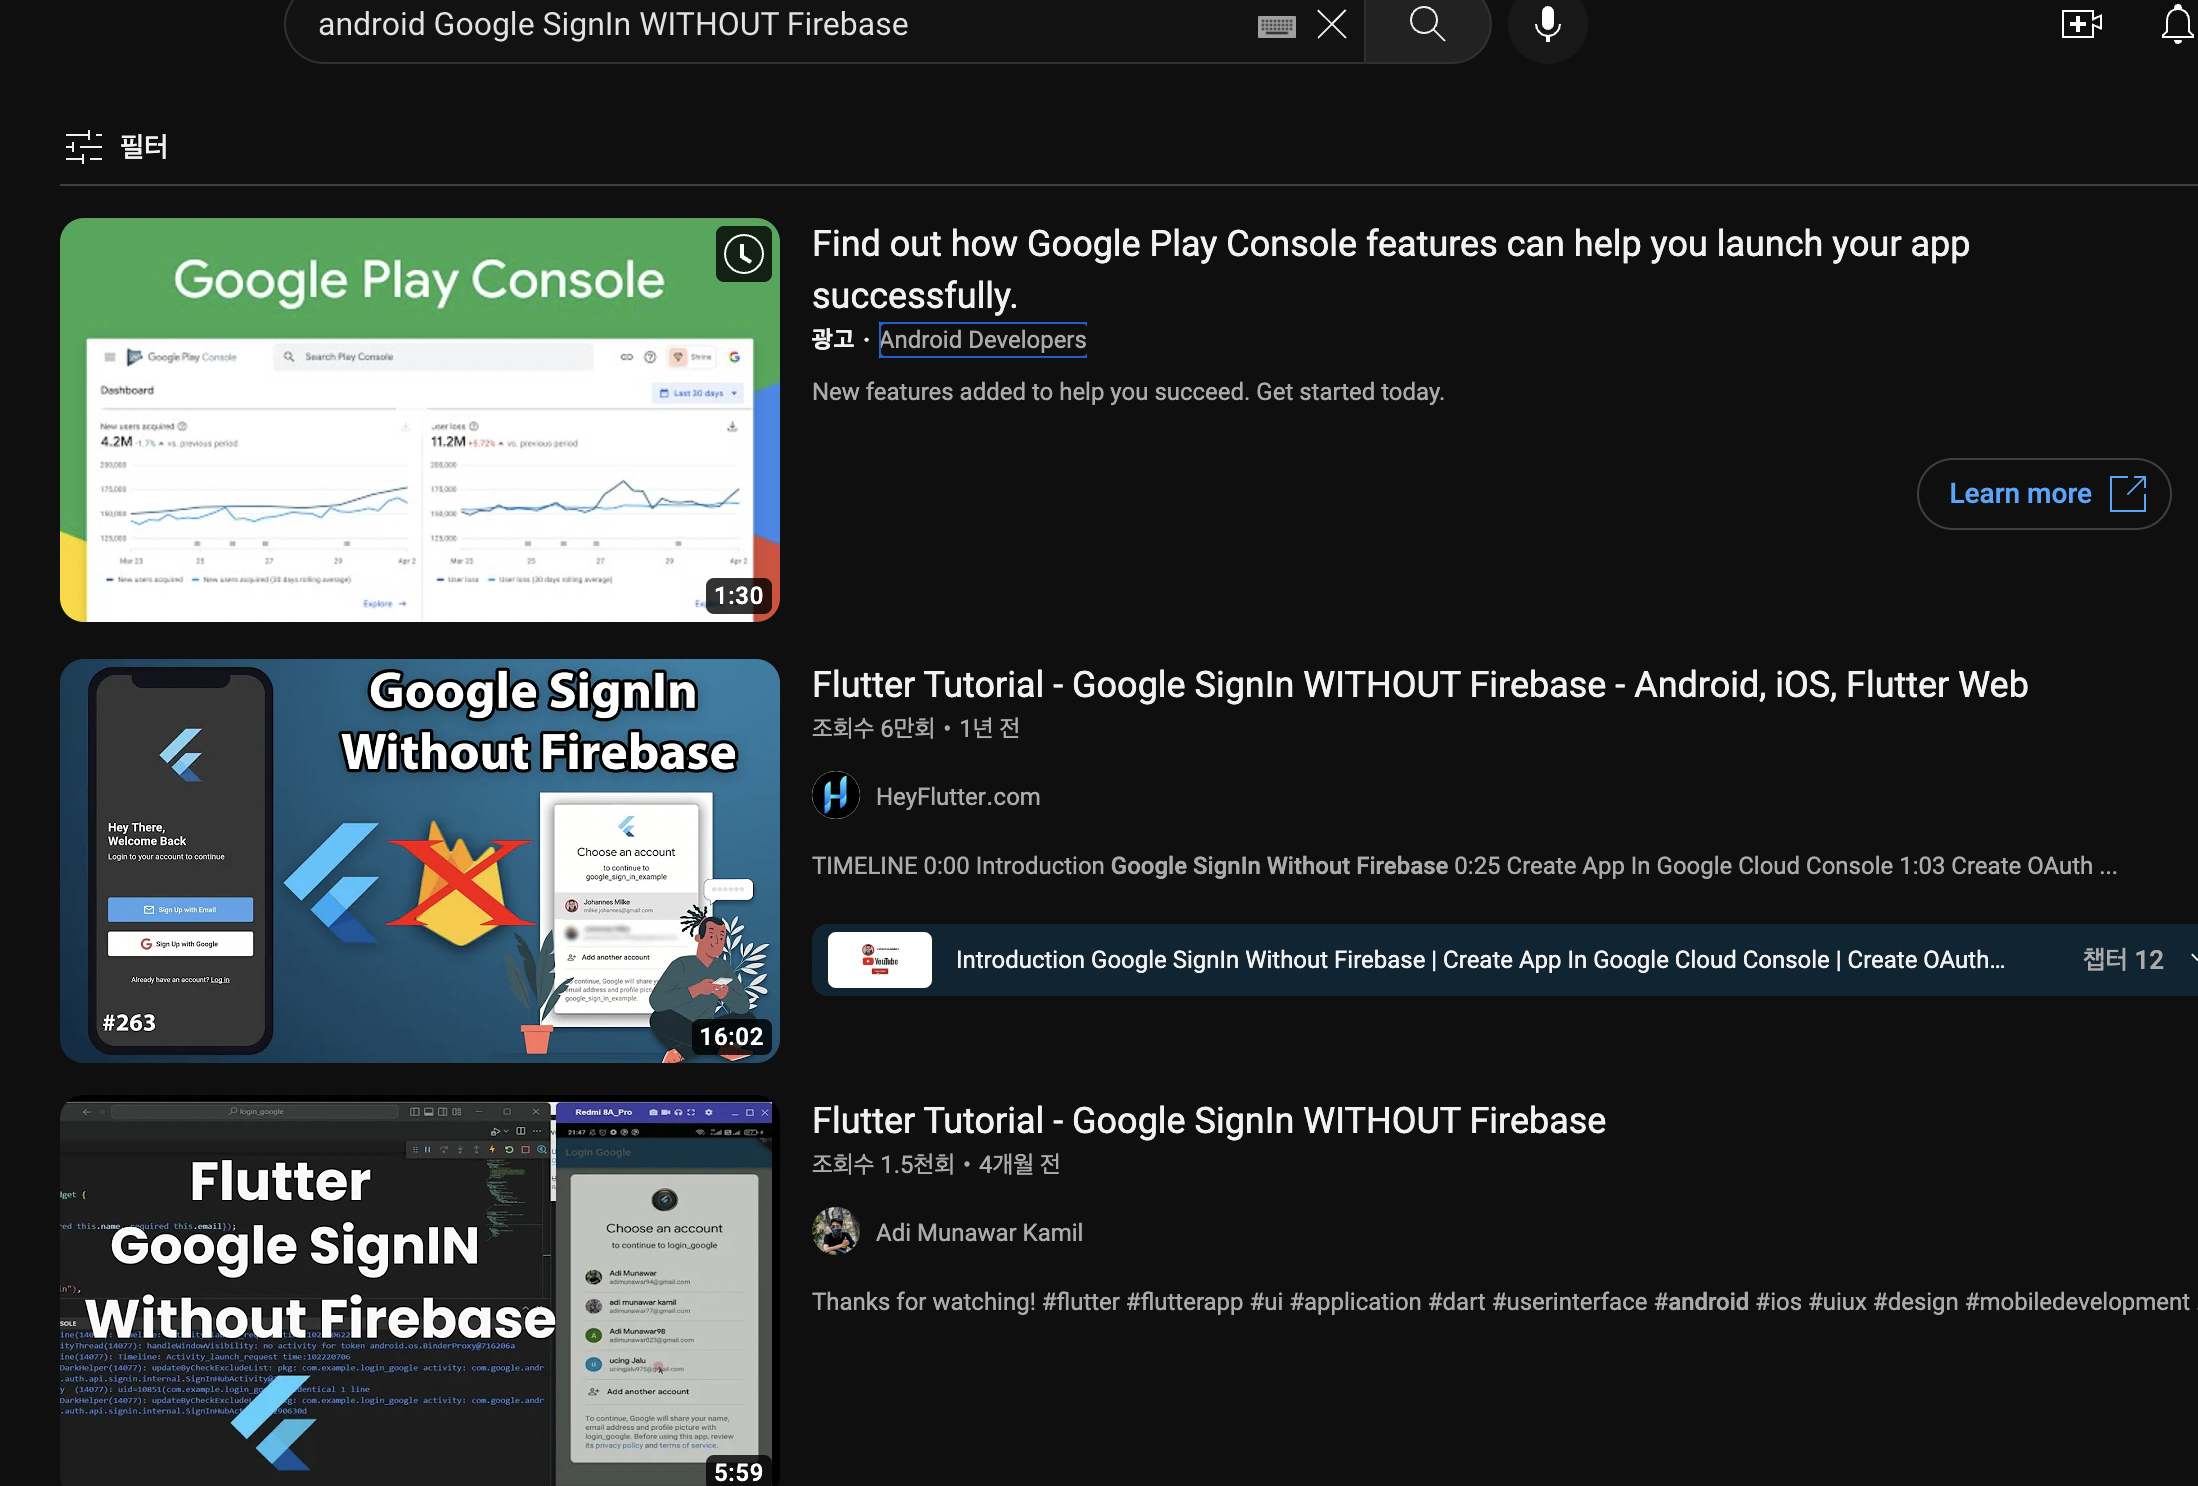Open the create video camera icon

coord(2081,24)
